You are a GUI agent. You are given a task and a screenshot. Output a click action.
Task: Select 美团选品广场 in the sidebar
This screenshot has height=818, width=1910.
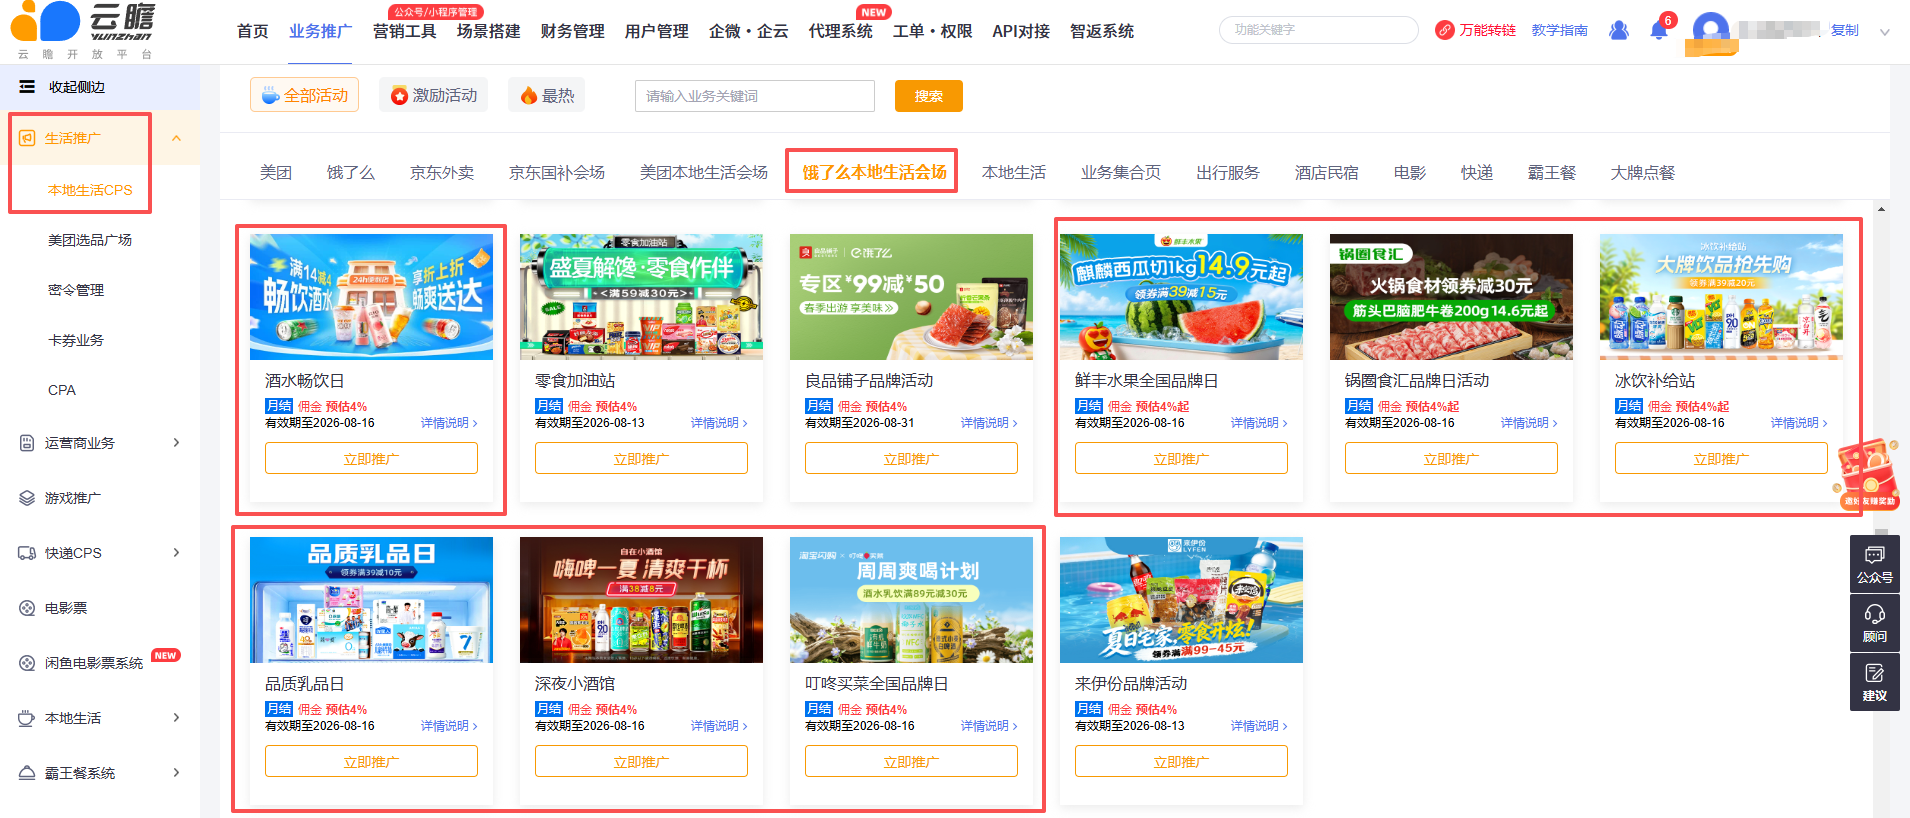[90, 240]
